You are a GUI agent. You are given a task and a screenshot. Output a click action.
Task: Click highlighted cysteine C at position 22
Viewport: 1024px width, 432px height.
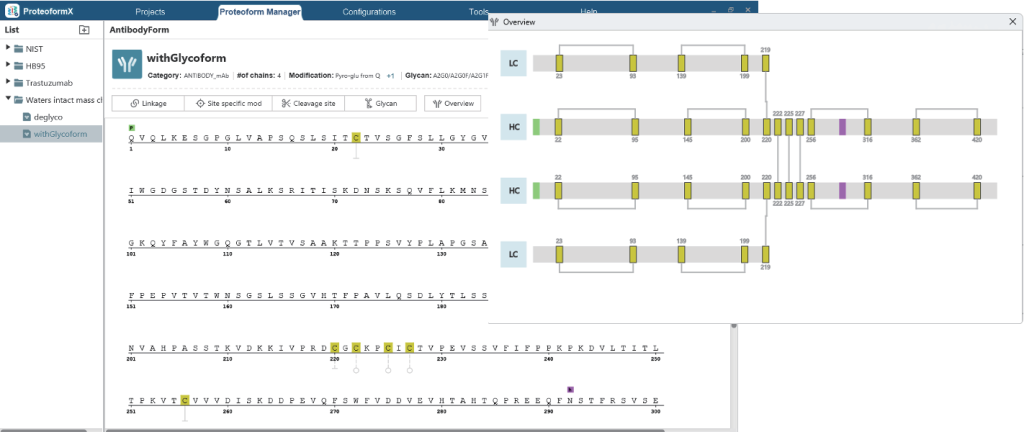(356, 137)
